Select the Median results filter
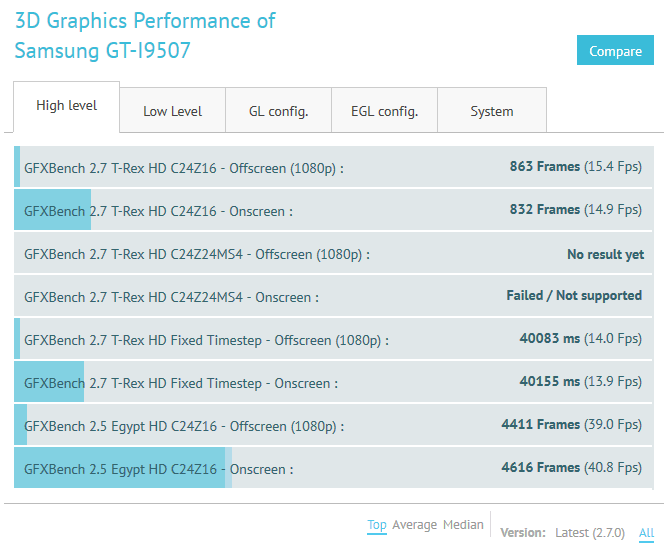 pyautogui.click(x=463, y=525)
